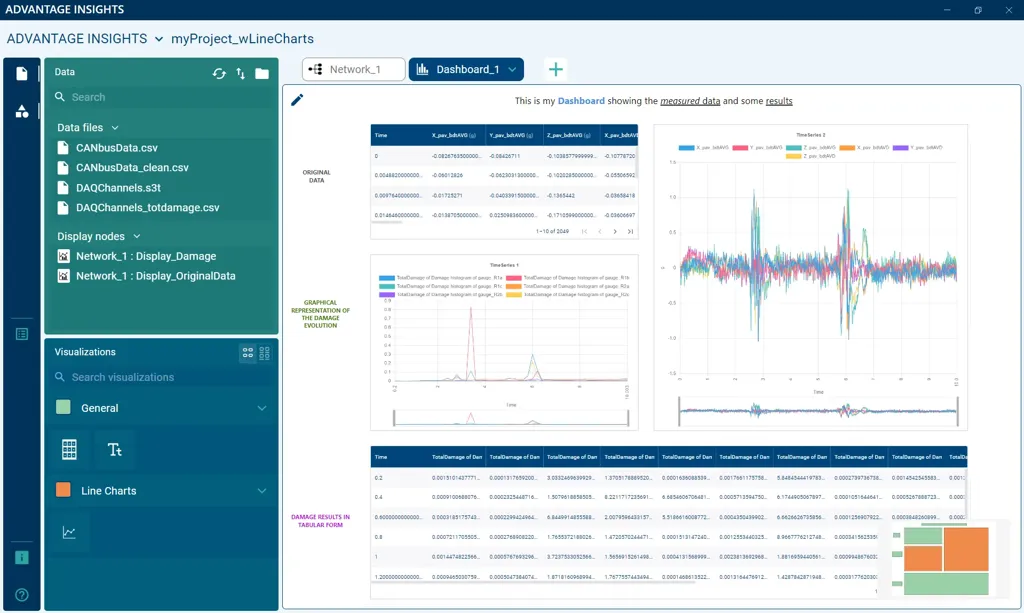
Task: Select the line chart visualization icon
Action: (x=69, y=533)
